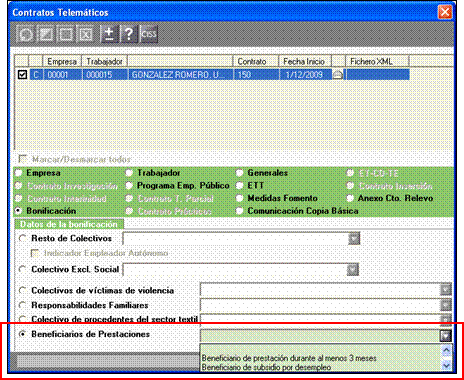Click the contract code 150 cell
The width and height of the screenshot is (464, 380).
coord(255,75)
